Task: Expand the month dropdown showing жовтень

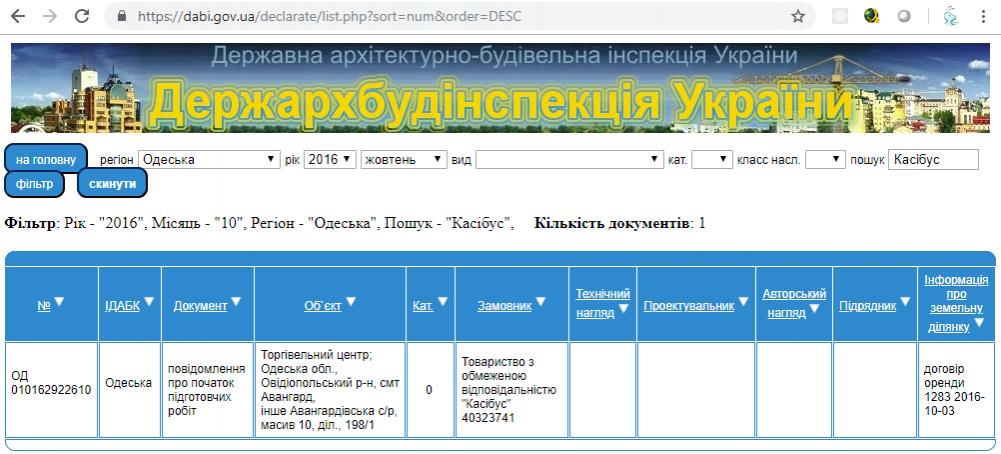Action: tap(404, 160)
